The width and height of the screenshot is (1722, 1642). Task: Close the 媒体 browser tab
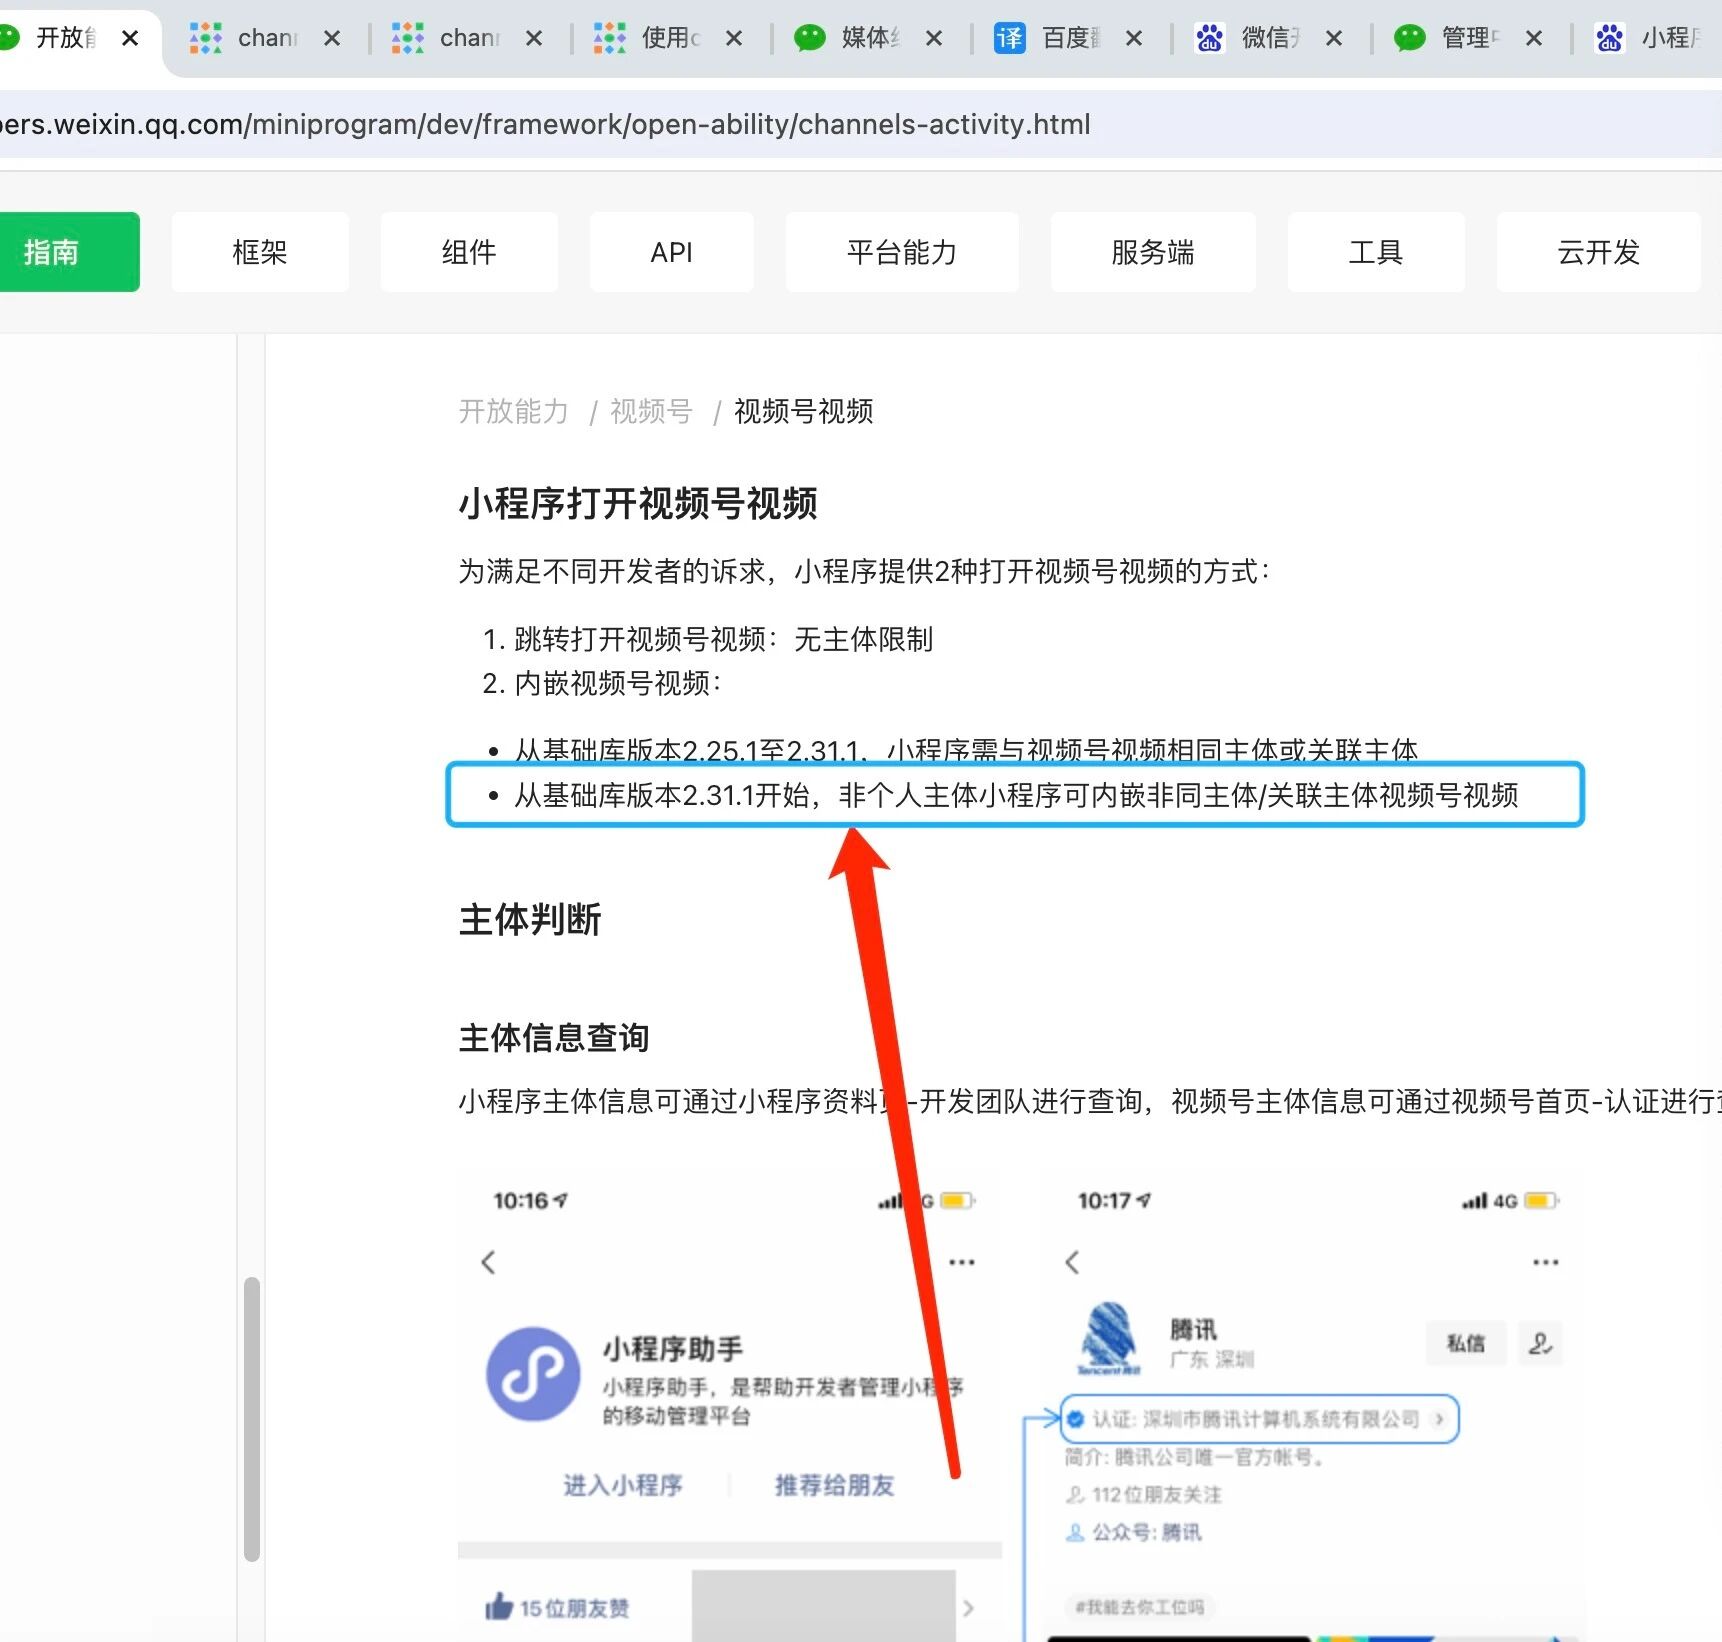click(x=934, y=38)
